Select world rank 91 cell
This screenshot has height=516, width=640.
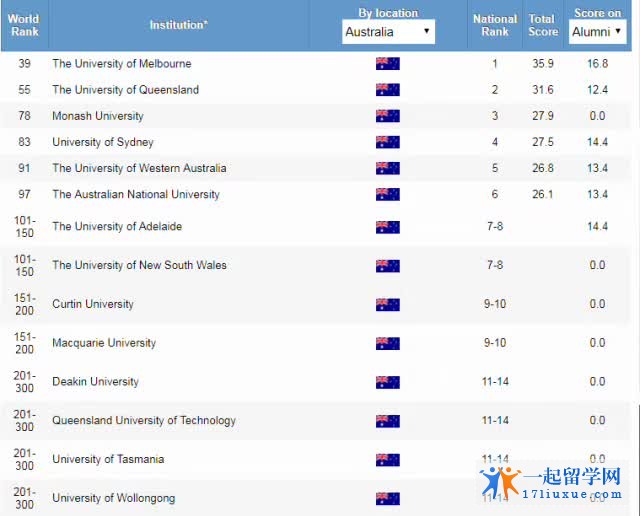tap(24, 168)
